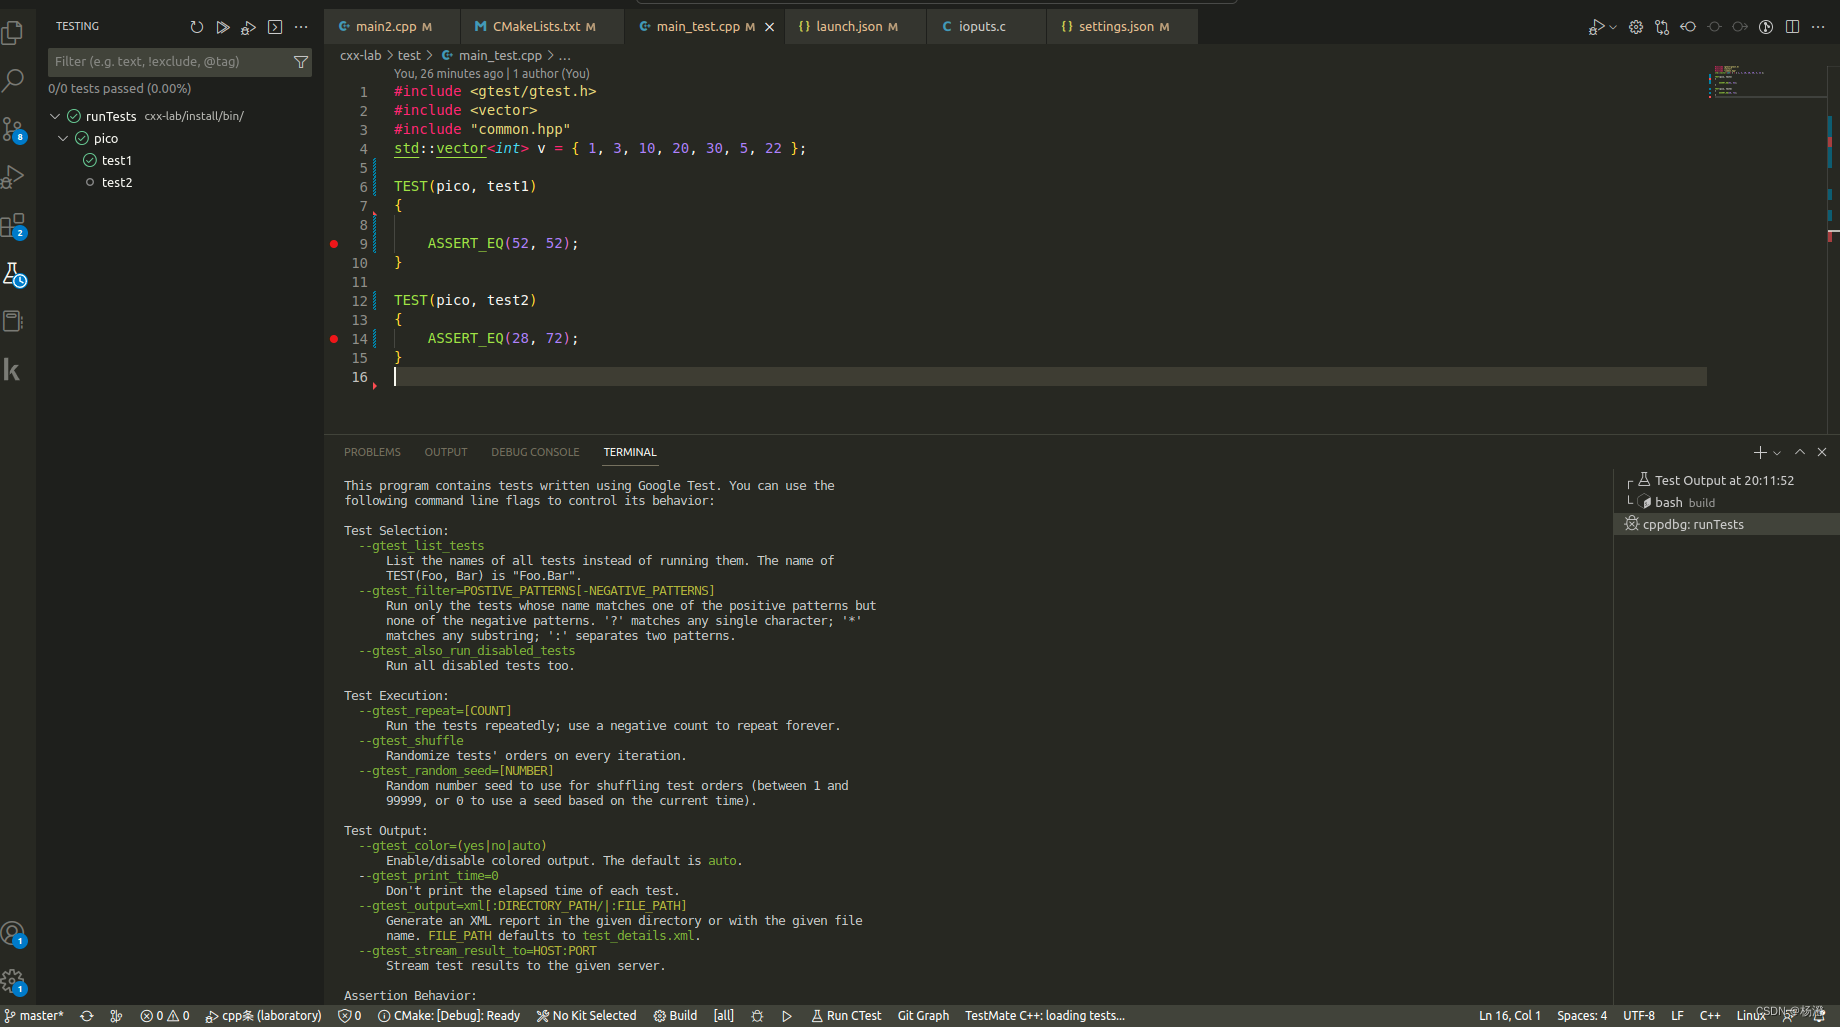Click the CMake launch play icon in status bar

[x=787, y=1016]
